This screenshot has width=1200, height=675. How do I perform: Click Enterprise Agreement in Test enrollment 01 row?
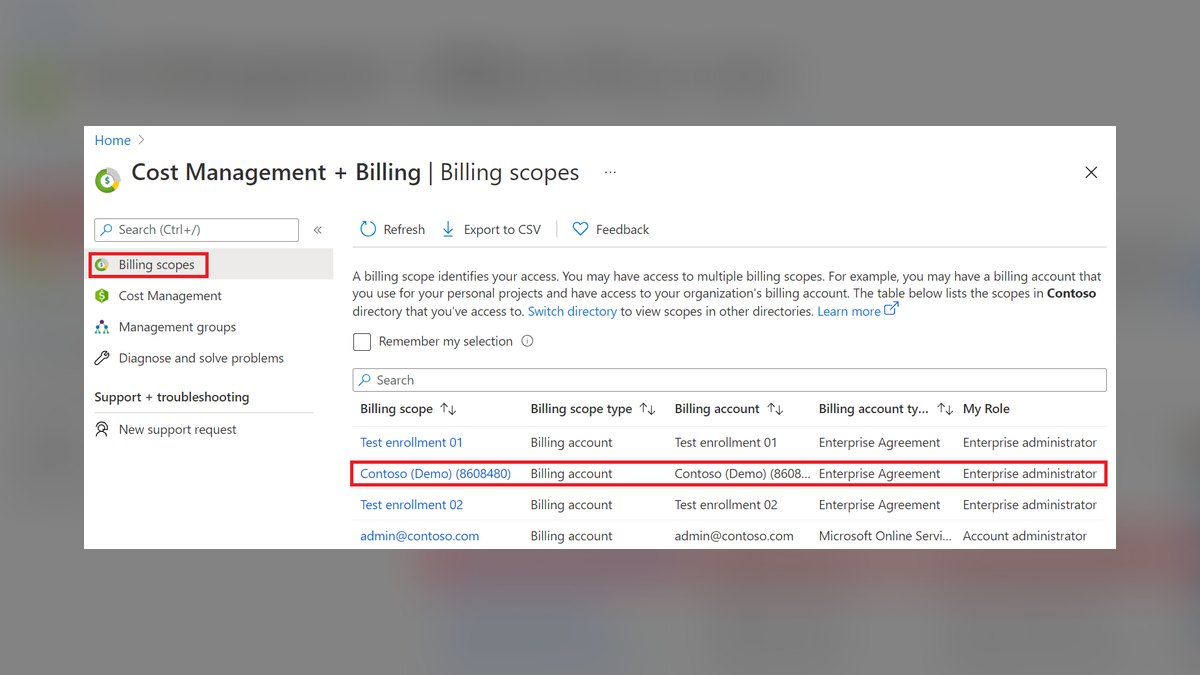tap(880, 442)
